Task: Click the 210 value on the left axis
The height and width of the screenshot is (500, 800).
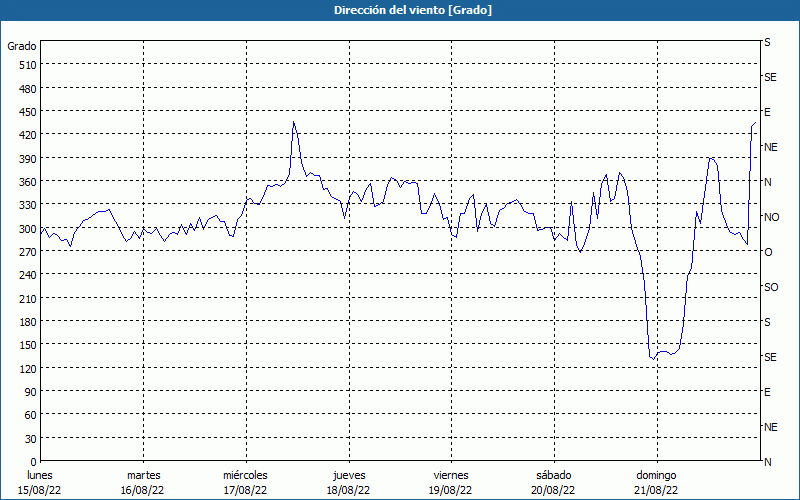Action: (x=28, y=298)
